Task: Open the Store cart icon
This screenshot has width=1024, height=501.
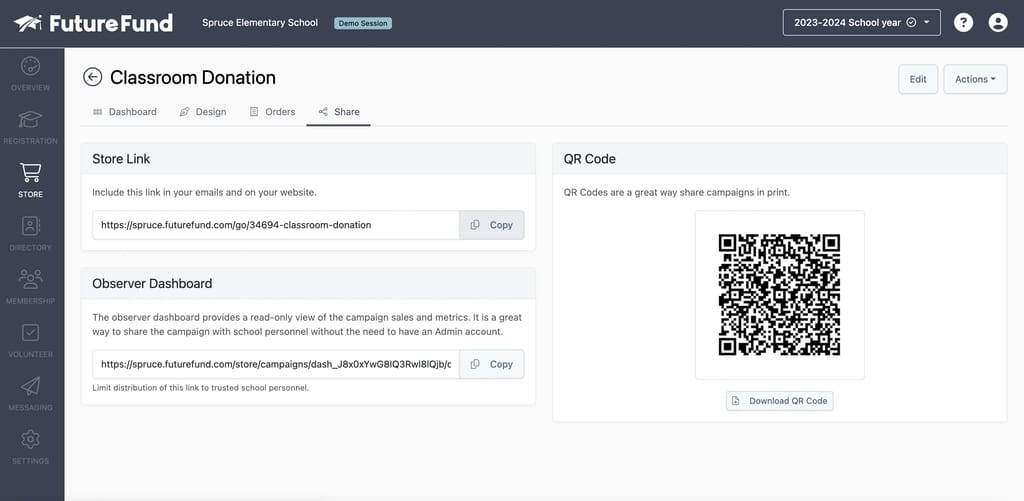Action: coord(31,172)
